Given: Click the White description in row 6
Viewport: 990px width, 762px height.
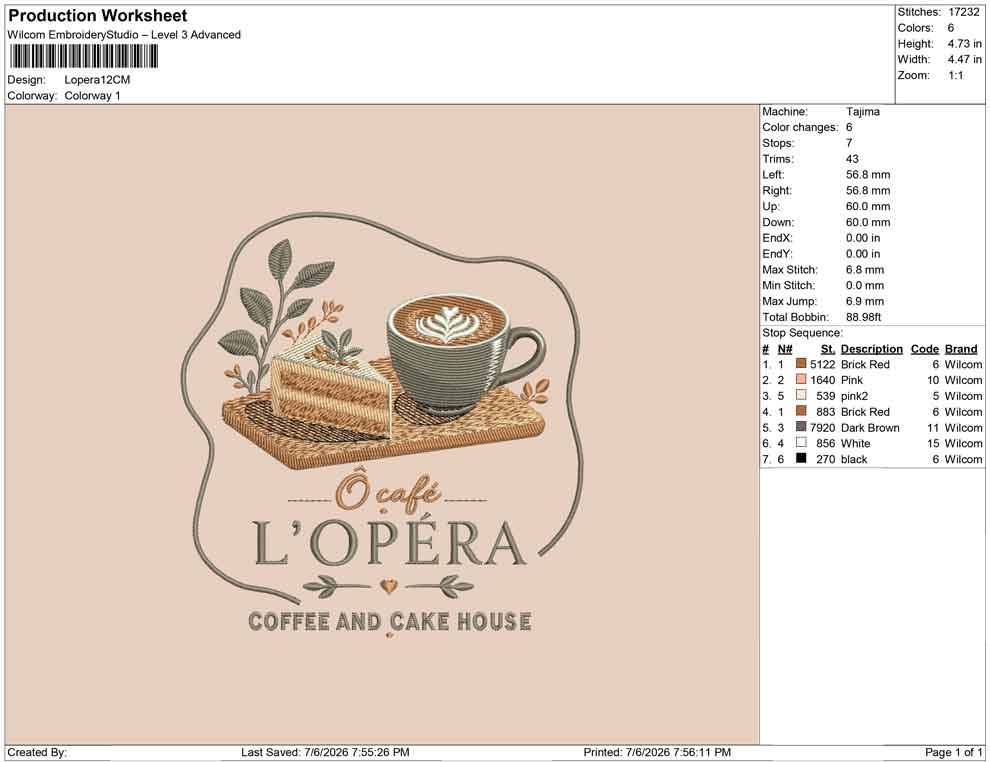Looking at the screenshot, I should (855, 443).
